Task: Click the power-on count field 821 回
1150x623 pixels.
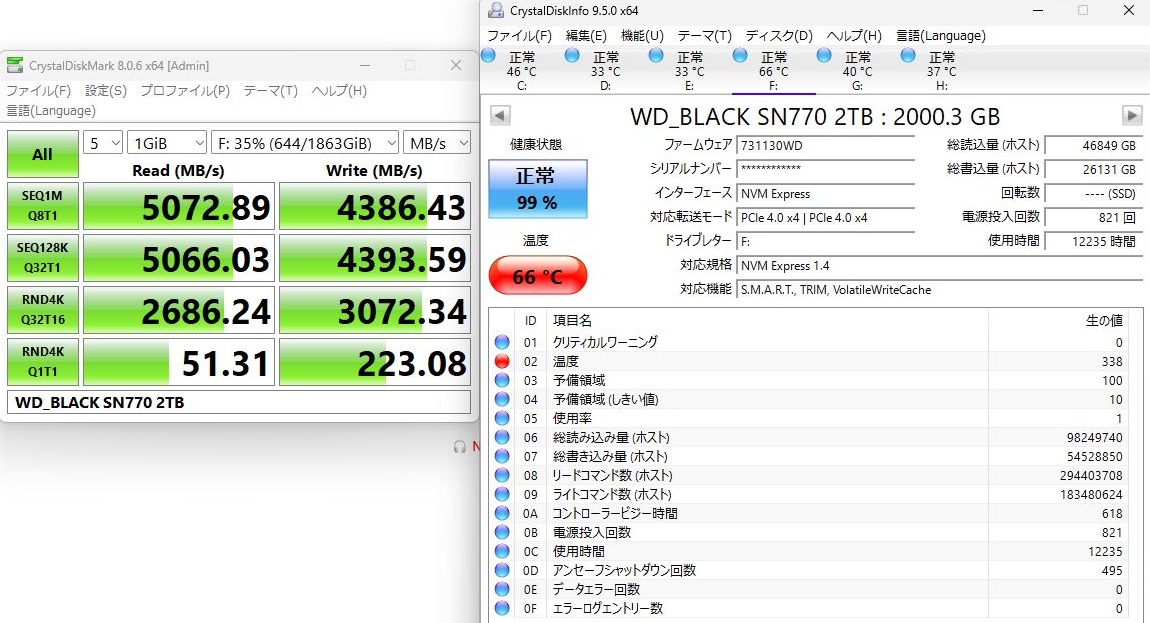Action: [x=1094, y=217]
